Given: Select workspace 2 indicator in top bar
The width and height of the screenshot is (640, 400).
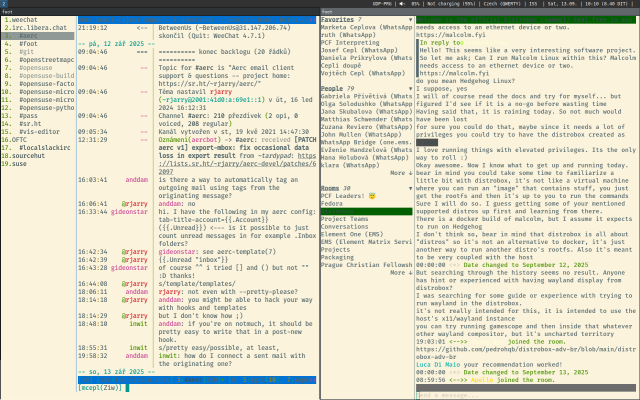Looking at the screenshot, I should [4, 4].
